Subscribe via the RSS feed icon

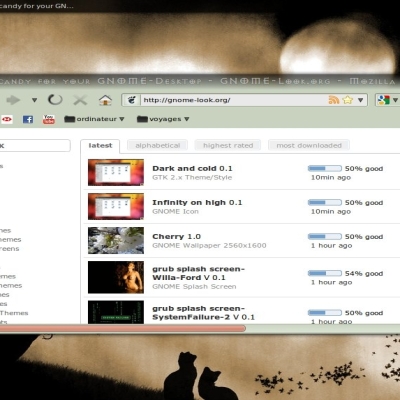pos(334,100)
